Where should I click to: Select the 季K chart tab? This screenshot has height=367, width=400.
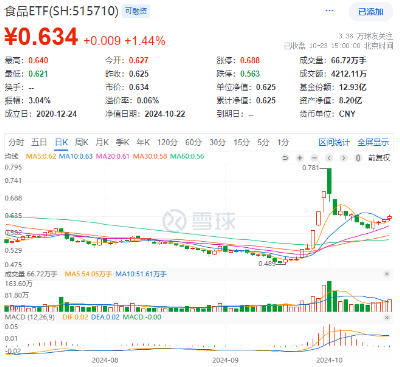pyautogui.click(x=122, y=143)
